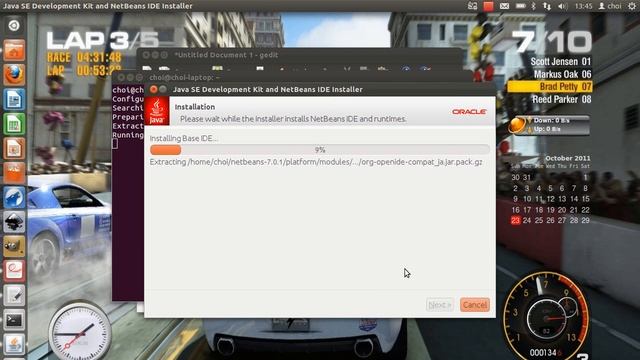Click the Installation heading in installer
The height and width of the screenshot is (360, 640).
pyautogui.click(x=195, y=107)
